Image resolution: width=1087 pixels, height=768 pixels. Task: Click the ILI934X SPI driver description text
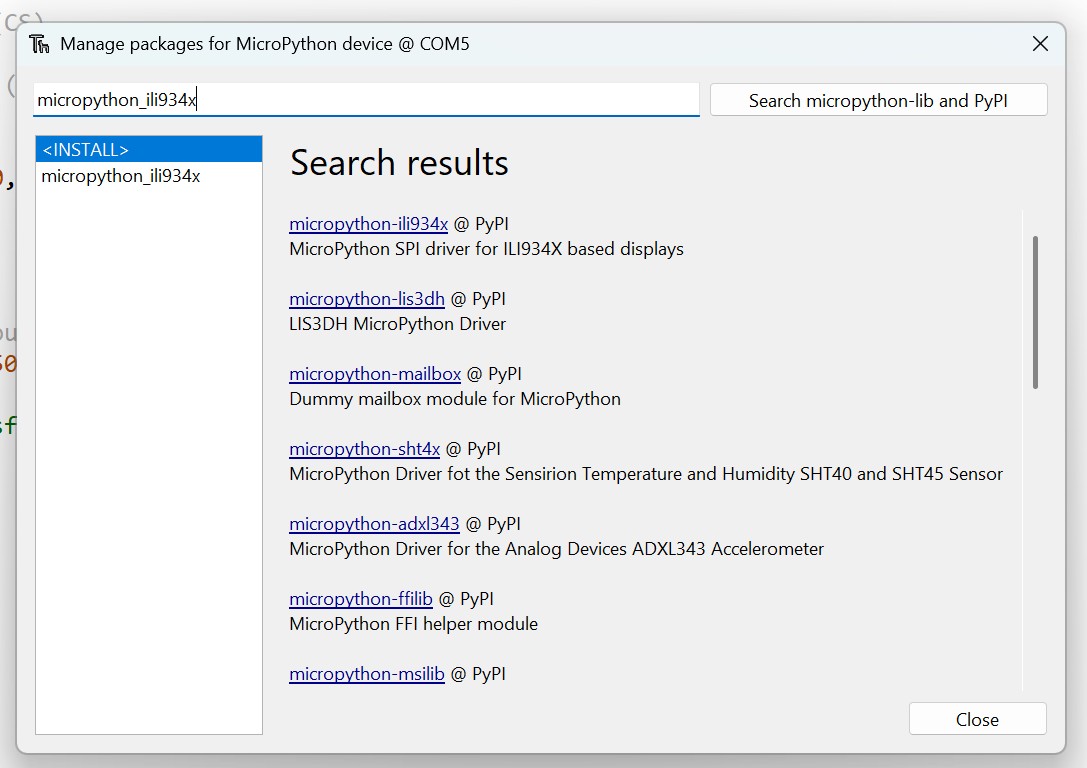(x=486, y=249)
